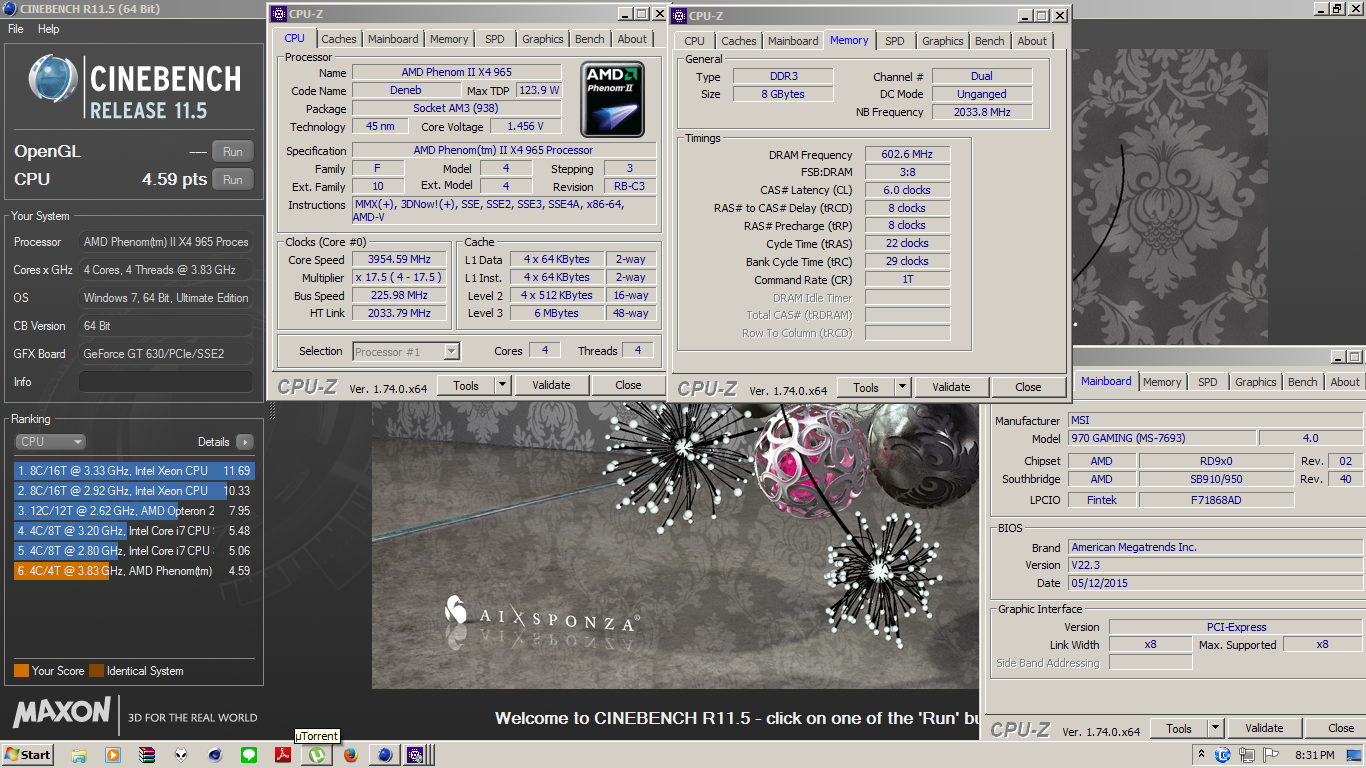Open the green LINE chat taskbar icon
The height and width of the screenshot is (768, 1366).
(249, 755)
